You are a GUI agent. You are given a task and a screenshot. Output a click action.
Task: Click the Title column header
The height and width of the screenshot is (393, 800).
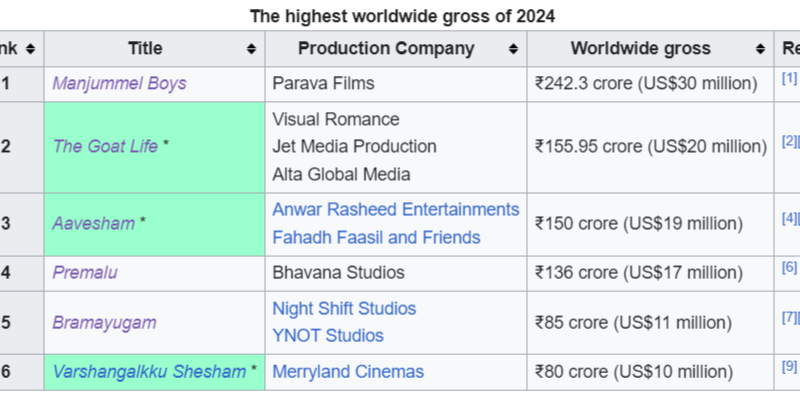click(155, 48)
